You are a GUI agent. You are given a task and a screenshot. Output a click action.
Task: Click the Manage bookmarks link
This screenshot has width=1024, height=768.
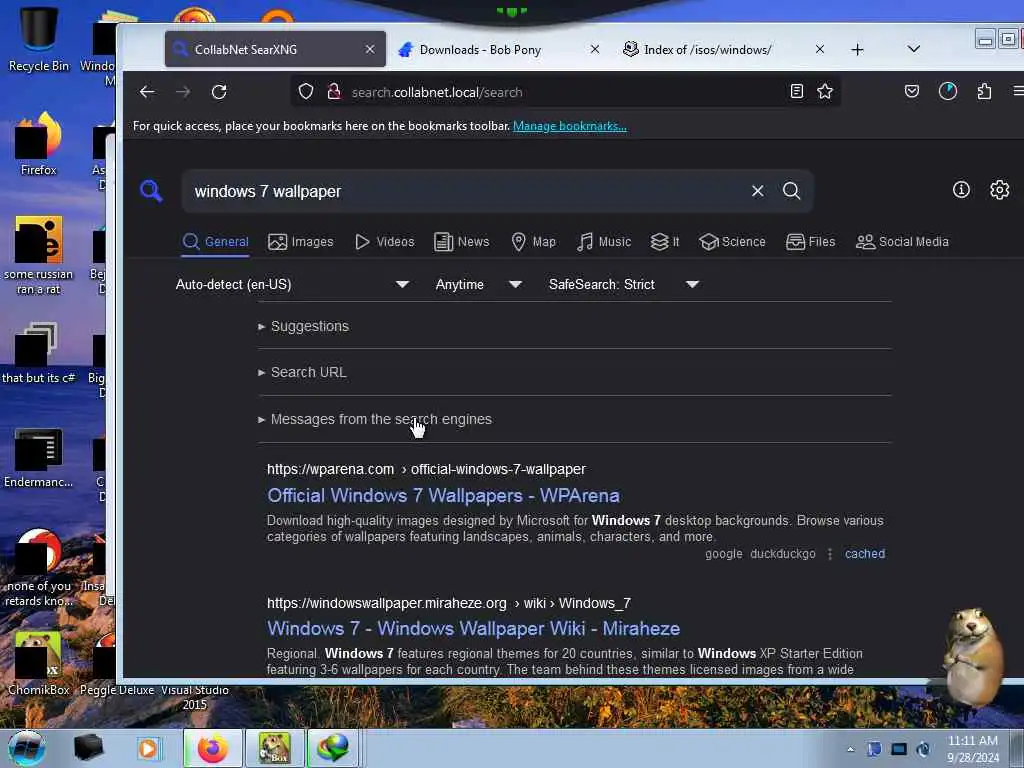point(569,126)
